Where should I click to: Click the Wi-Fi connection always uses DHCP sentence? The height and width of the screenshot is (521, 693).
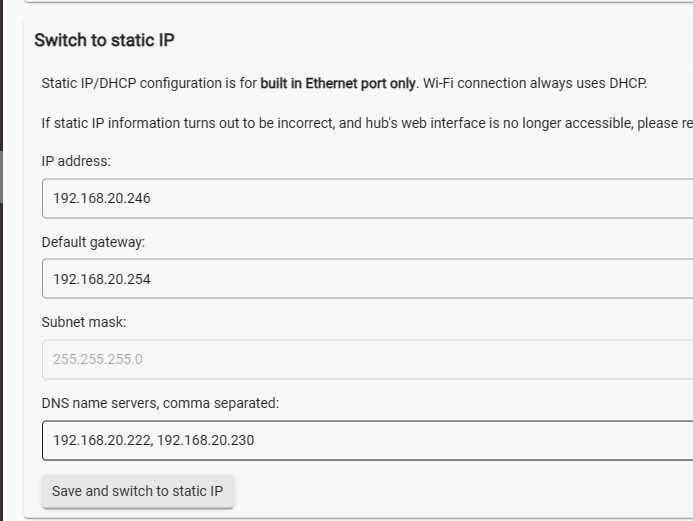(535, 83)
